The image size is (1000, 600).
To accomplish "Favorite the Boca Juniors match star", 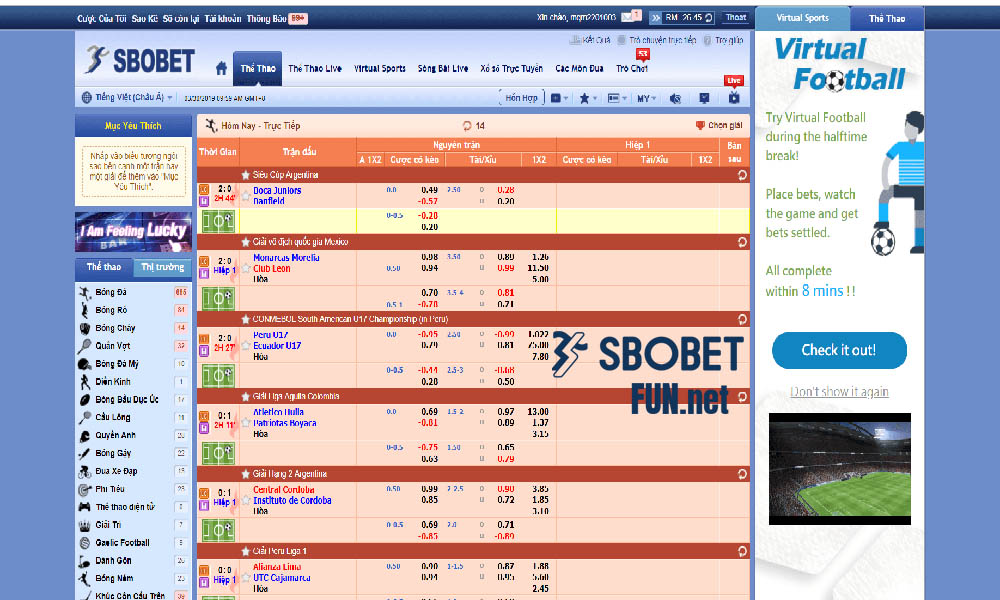I will [245, 195].
